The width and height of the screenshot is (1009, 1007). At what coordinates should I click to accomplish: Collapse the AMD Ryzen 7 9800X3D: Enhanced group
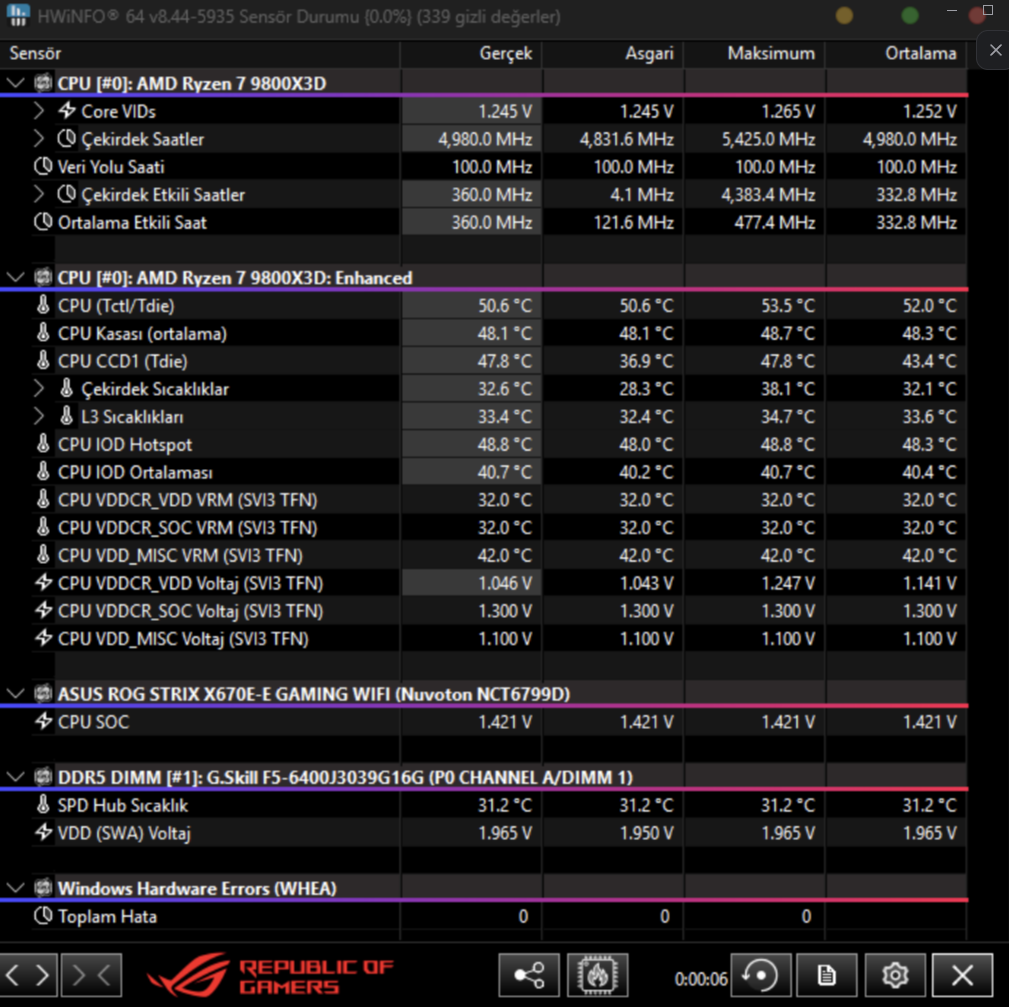click(x=15, y=277)
